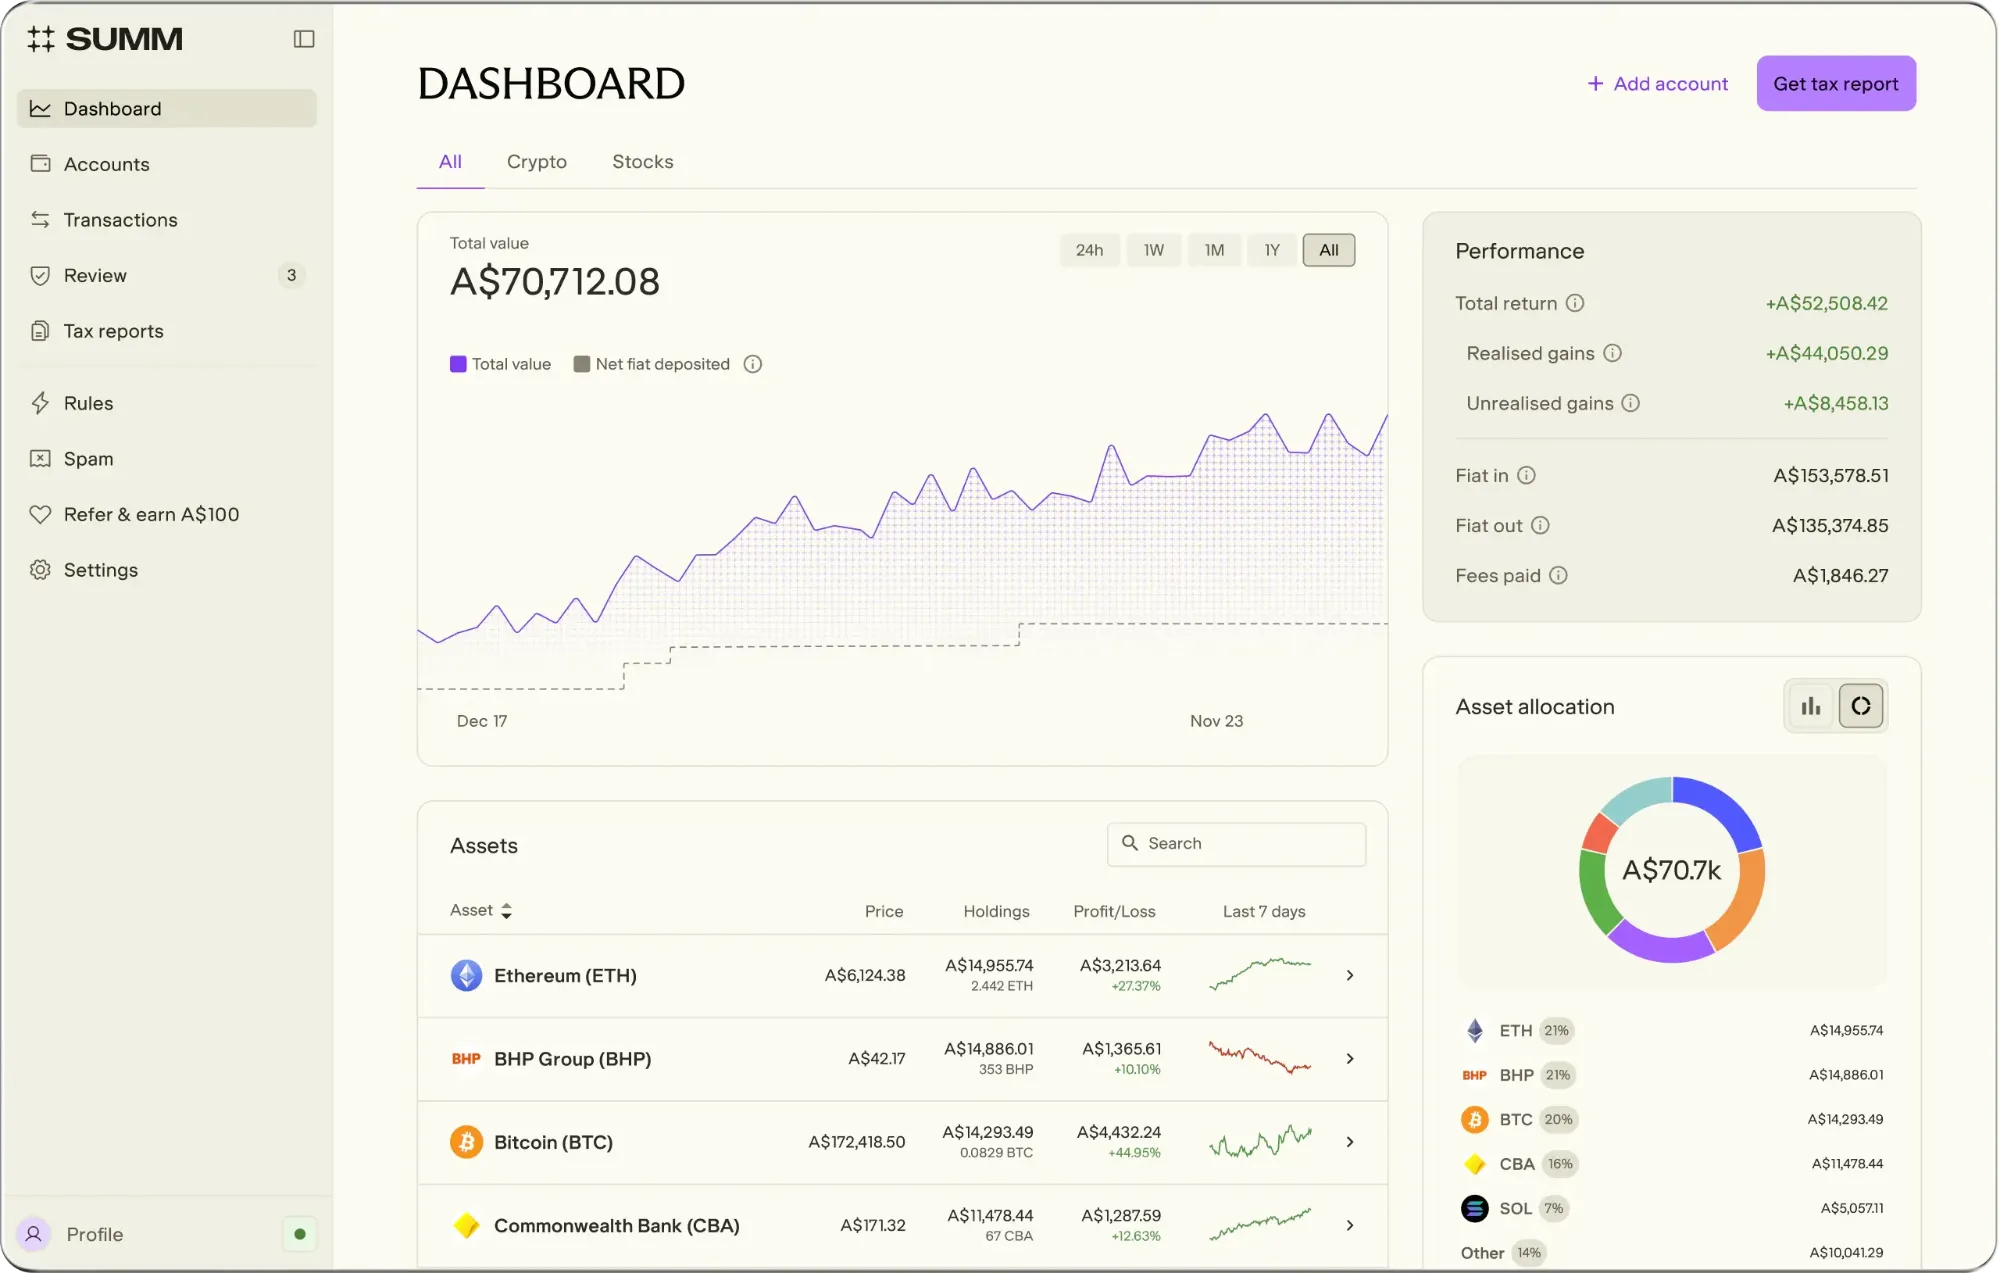This screenshot has width=2000, height=1273.
Task: Click the Unrealised gains info icon
Action: (1631, 403)
